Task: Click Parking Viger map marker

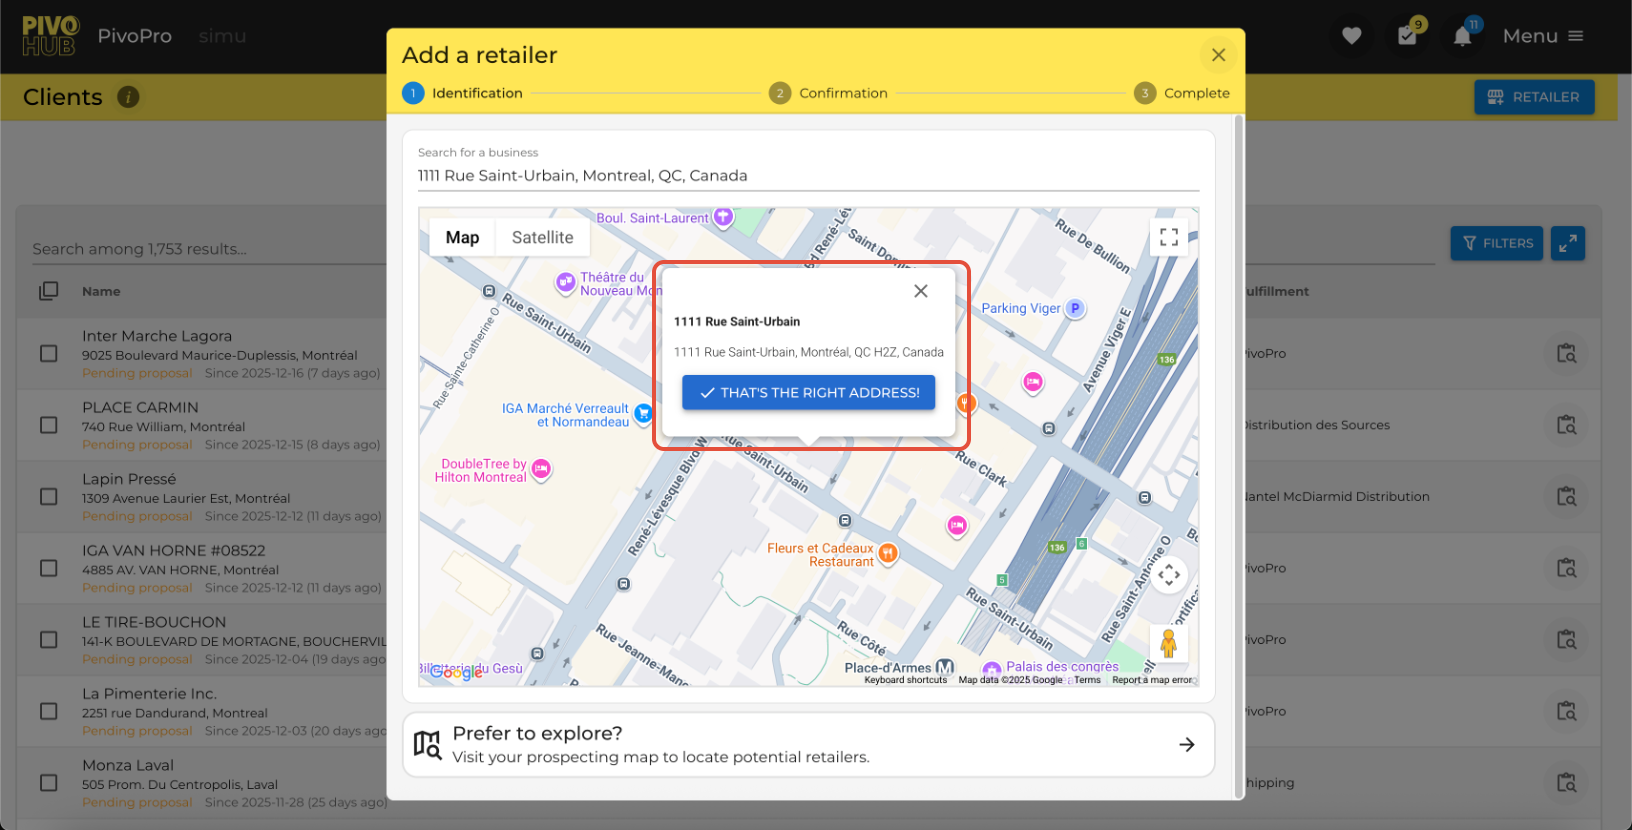Action: pyautogui.click(x=1075, y=309)
